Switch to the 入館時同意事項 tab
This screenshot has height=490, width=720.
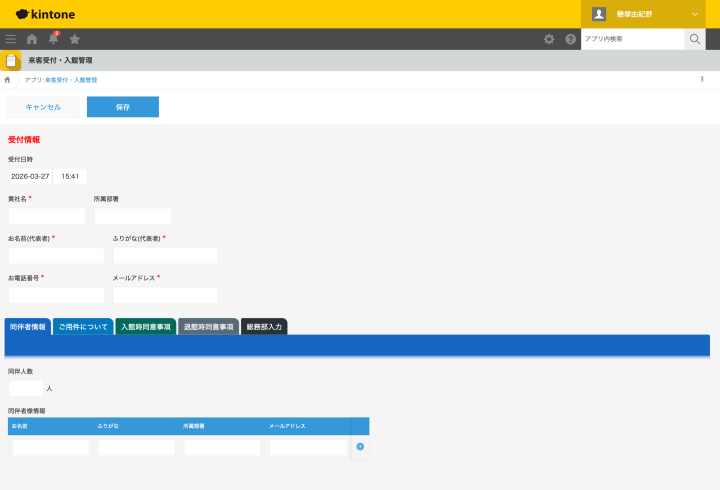146,327
